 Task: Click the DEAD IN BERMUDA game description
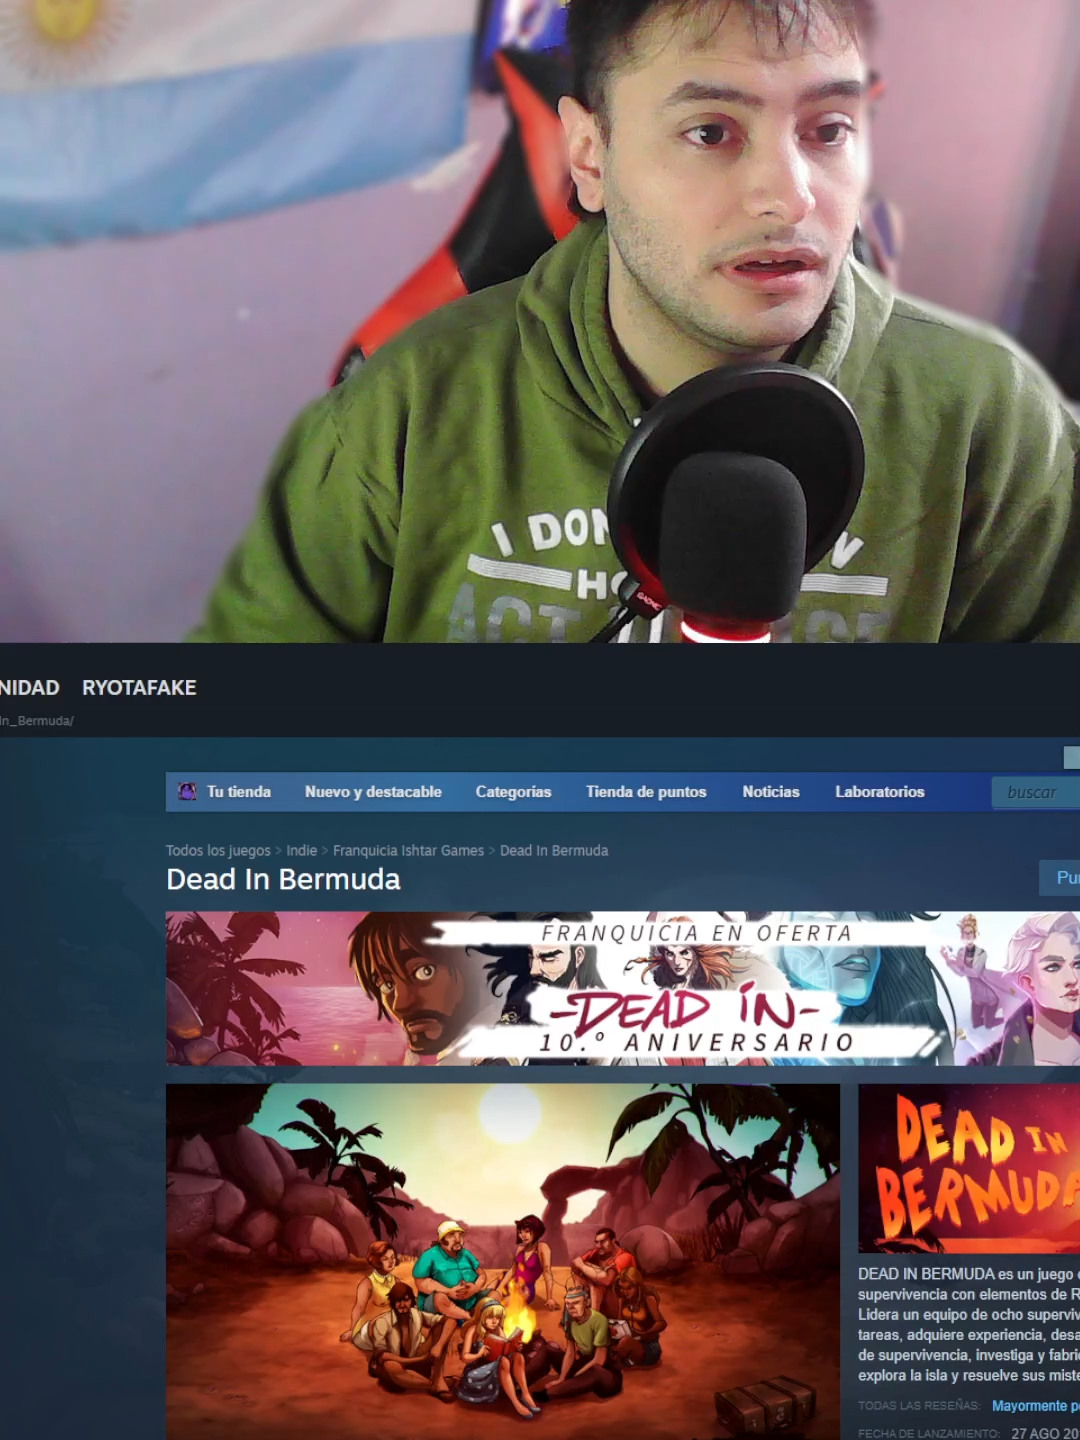969,1324
